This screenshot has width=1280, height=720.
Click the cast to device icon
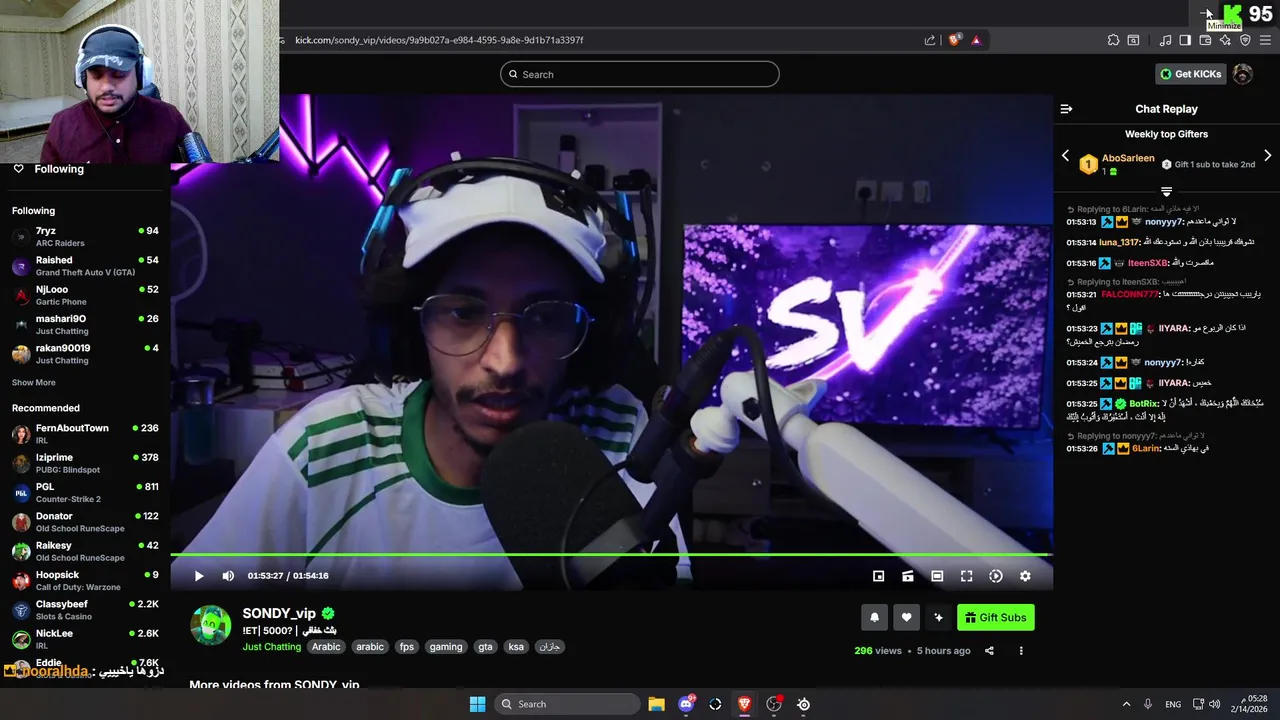coord(908,576)
